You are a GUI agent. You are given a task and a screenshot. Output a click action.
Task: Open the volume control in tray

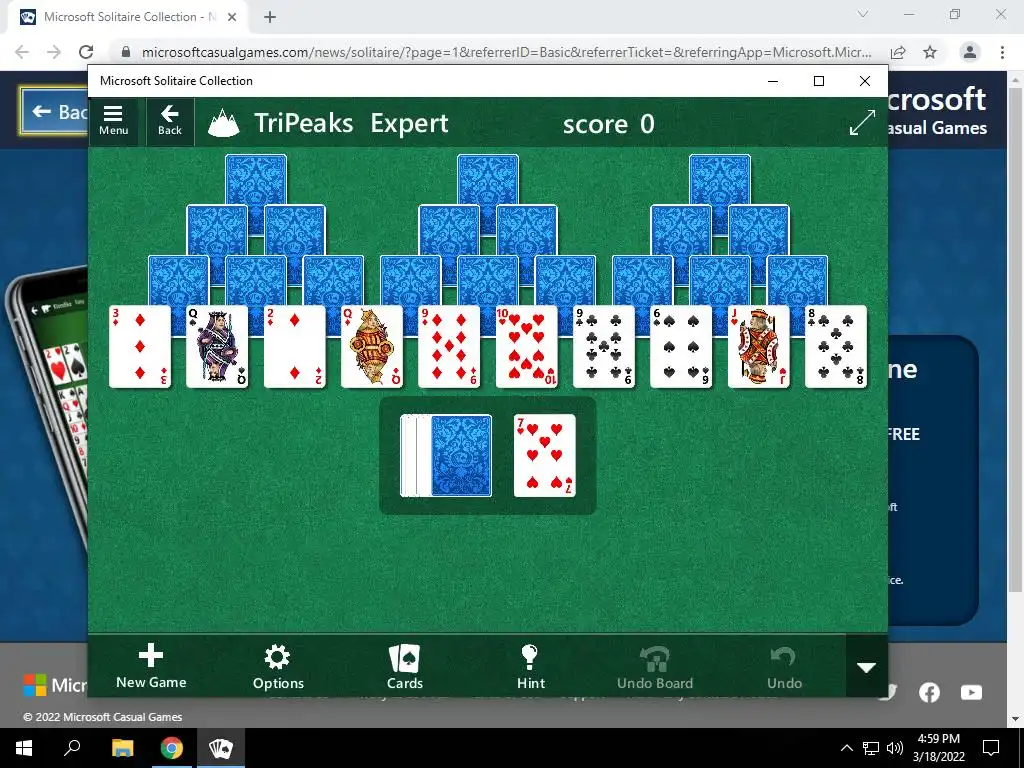(x=895, y=748)
